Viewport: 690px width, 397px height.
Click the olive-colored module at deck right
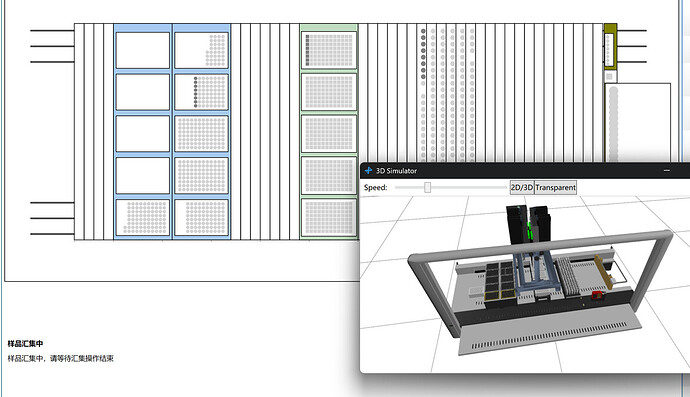(x=610, y=47)
